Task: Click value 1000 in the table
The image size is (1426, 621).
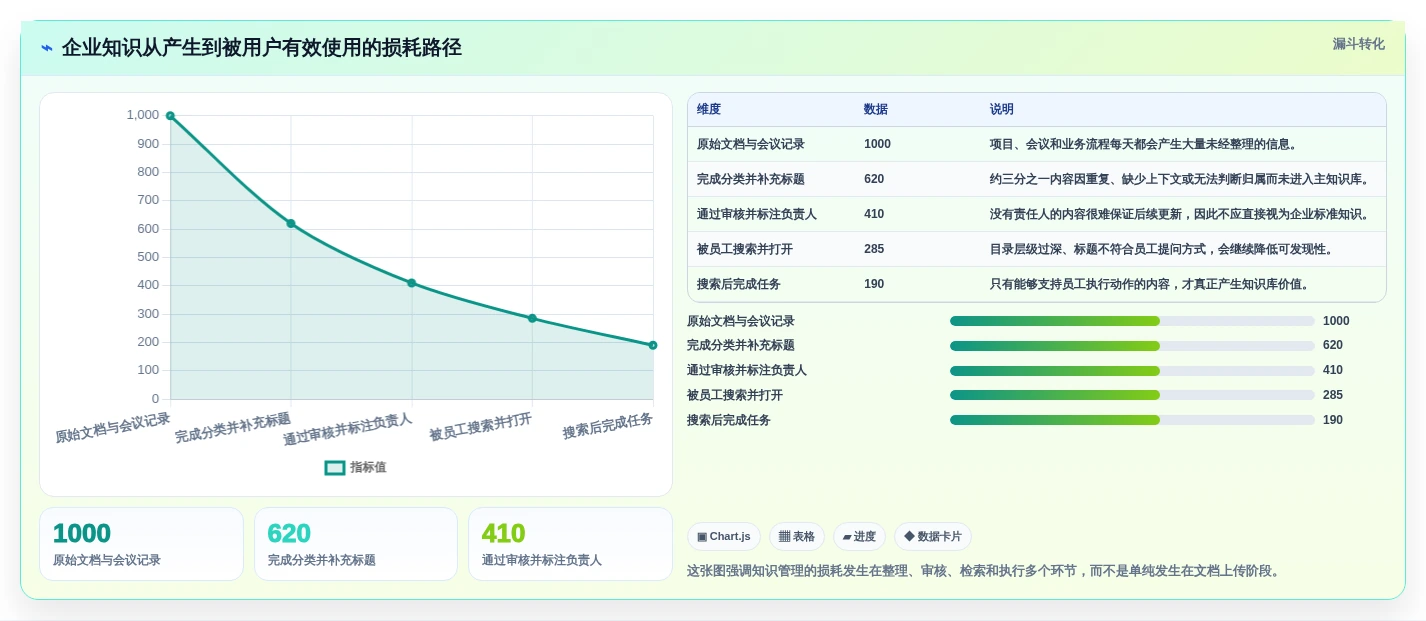Action: click(x=877, y=144)
